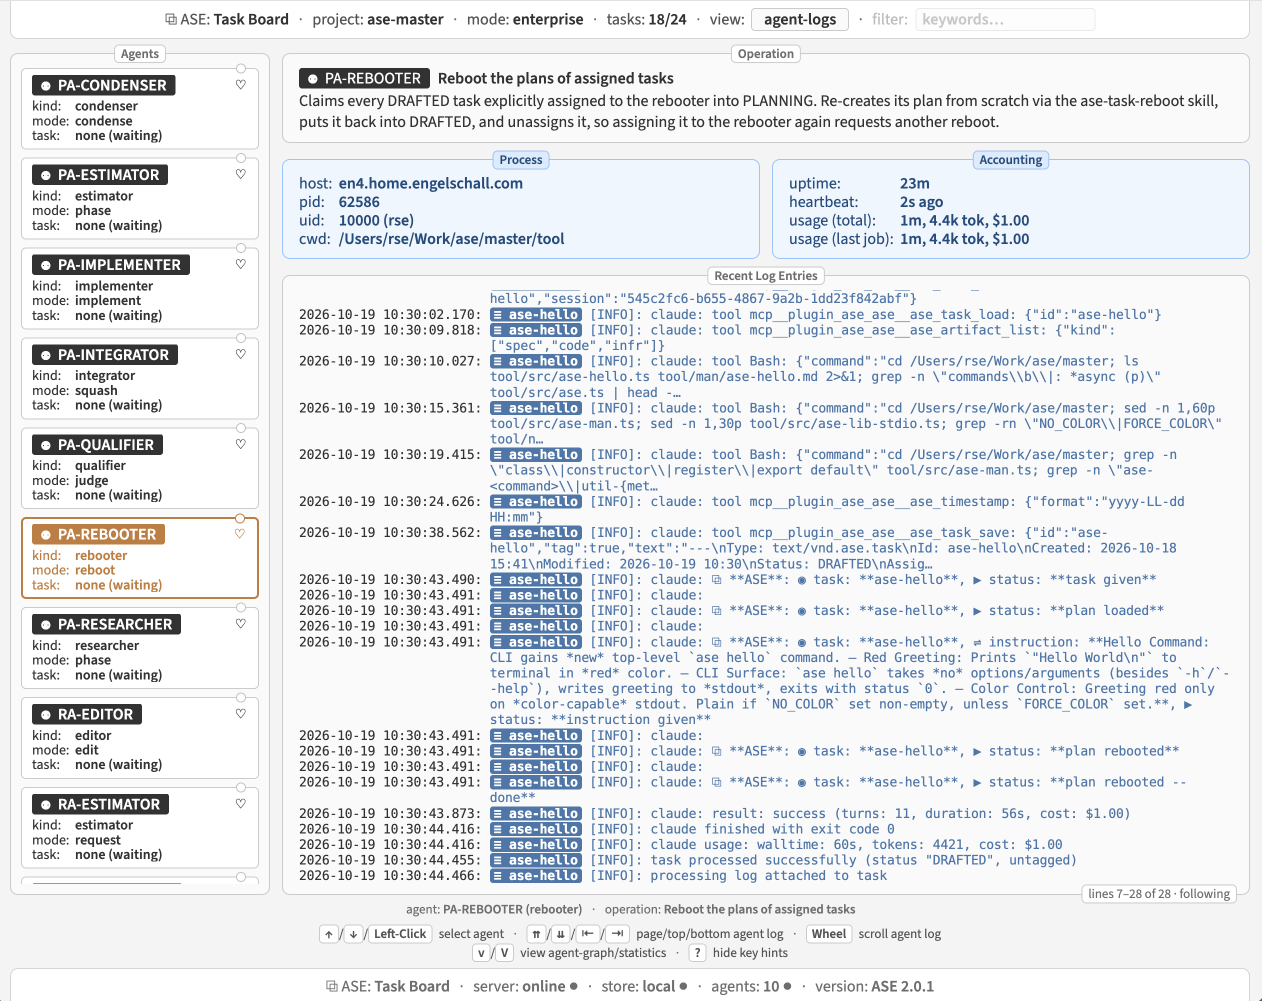
Task: Click uppercase V key for statistics view
Action: pyautogui.click(x=505, y=953)
